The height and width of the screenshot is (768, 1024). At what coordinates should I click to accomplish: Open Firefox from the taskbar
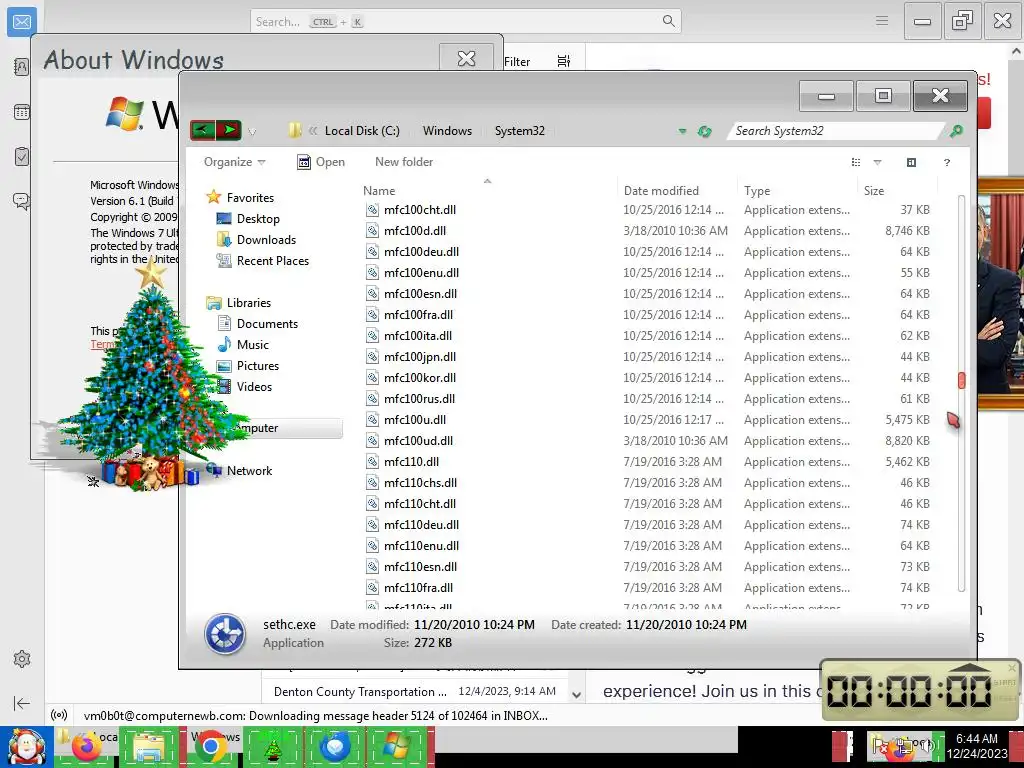point(86,747)
